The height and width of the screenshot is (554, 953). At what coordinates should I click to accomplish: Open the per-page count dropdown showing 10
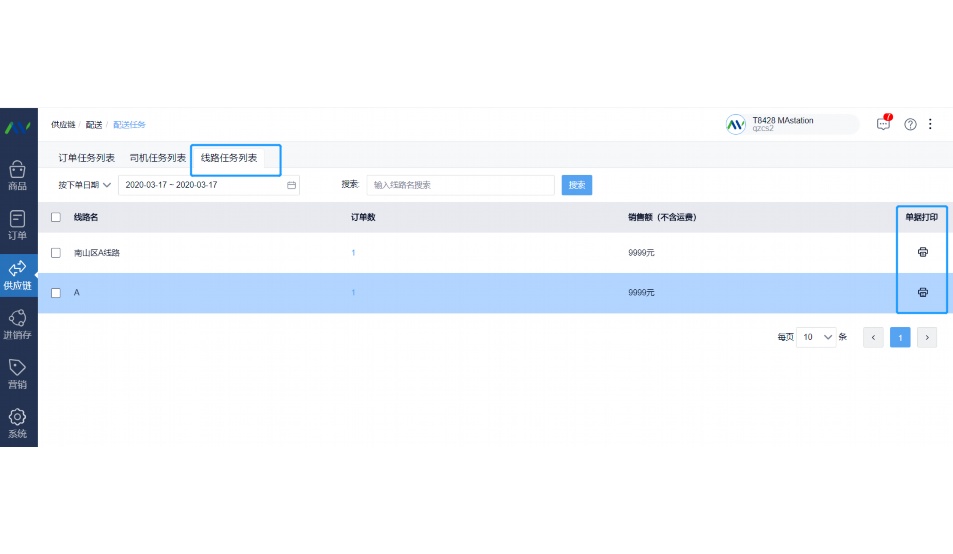pyautogui.click(x=816, y=337)
